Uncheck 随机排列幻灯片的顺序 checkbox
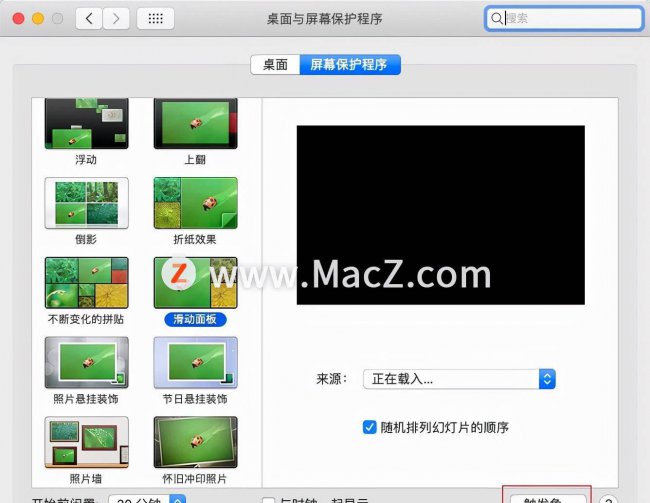 click(369, 427)
